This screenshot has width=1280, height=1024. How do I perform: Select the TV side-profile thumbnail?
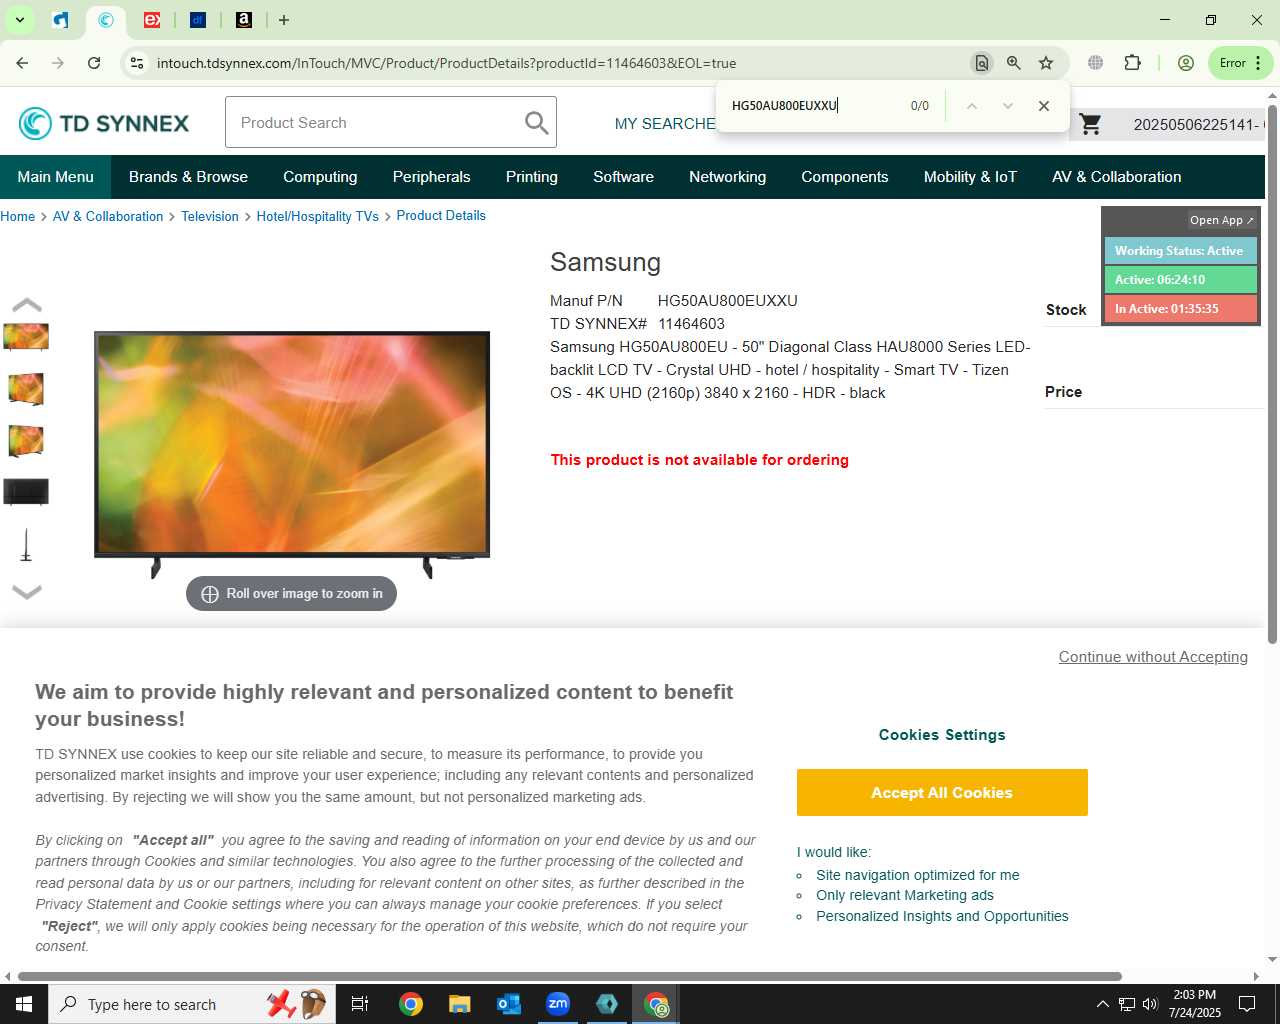[x=26, y=545]
